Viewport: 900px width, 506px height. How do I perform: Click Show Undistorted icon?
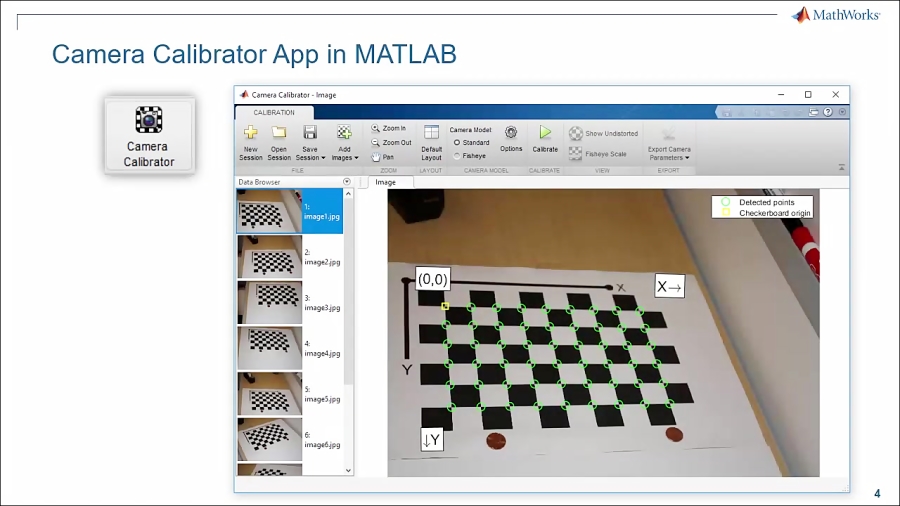coord(576,133)
